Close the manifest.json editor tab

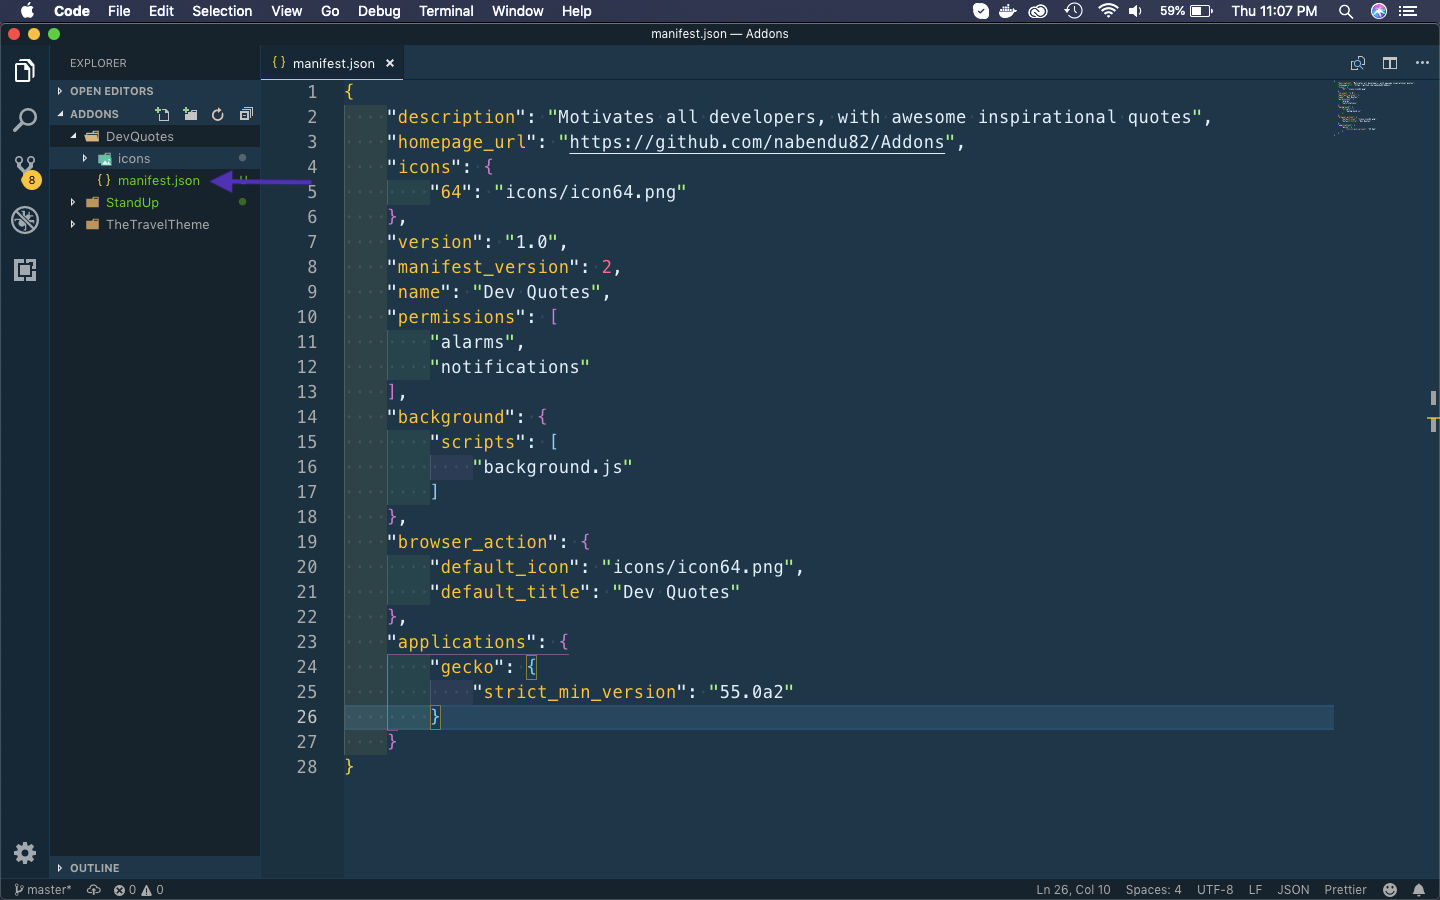pos(390,63)
